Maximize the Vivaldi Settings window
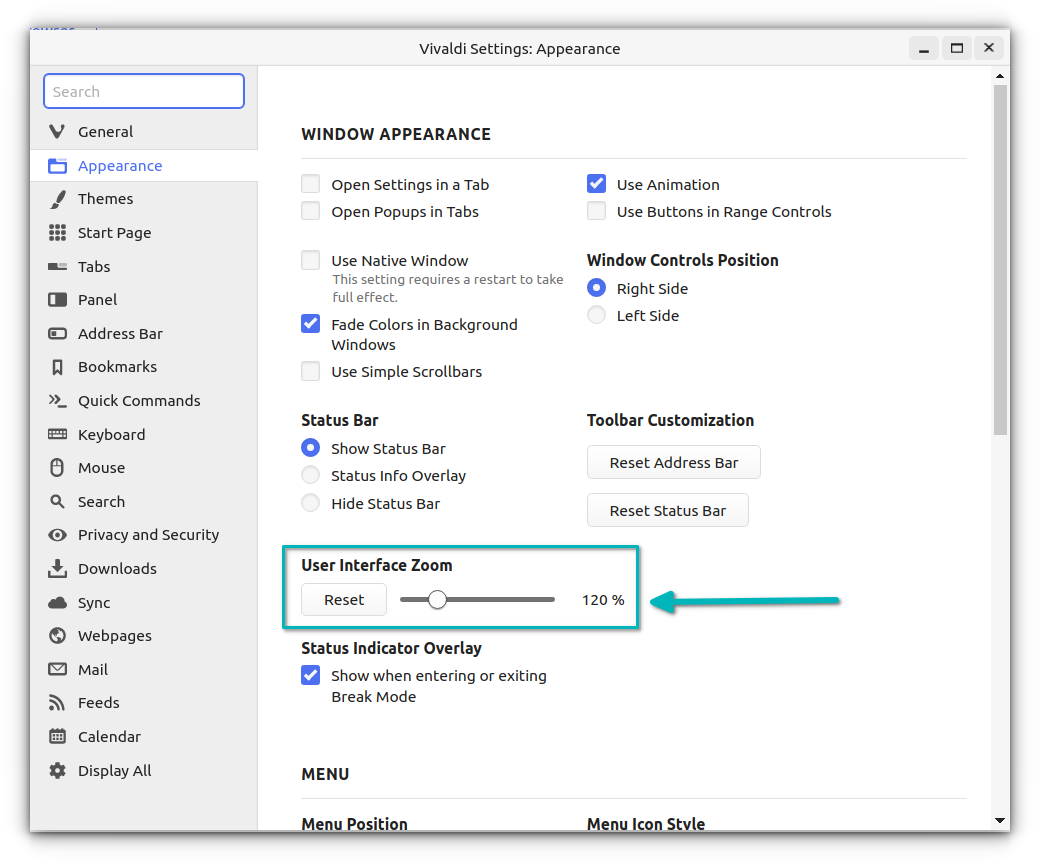 click(x=956, y=48)
